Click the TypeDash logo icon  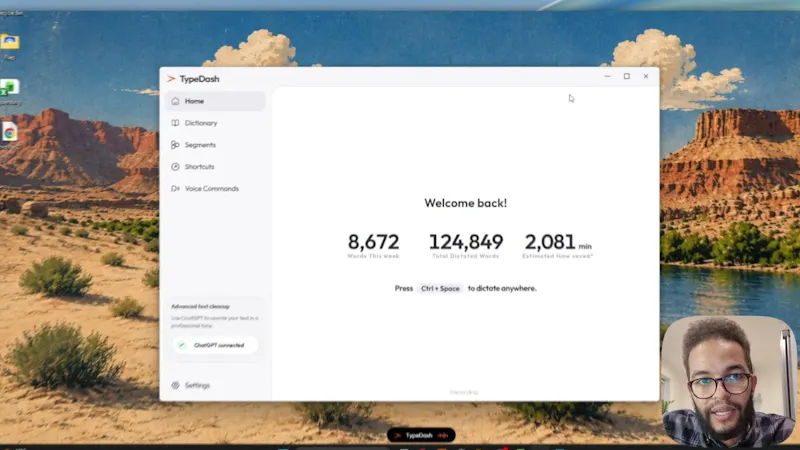click(171, 79)
